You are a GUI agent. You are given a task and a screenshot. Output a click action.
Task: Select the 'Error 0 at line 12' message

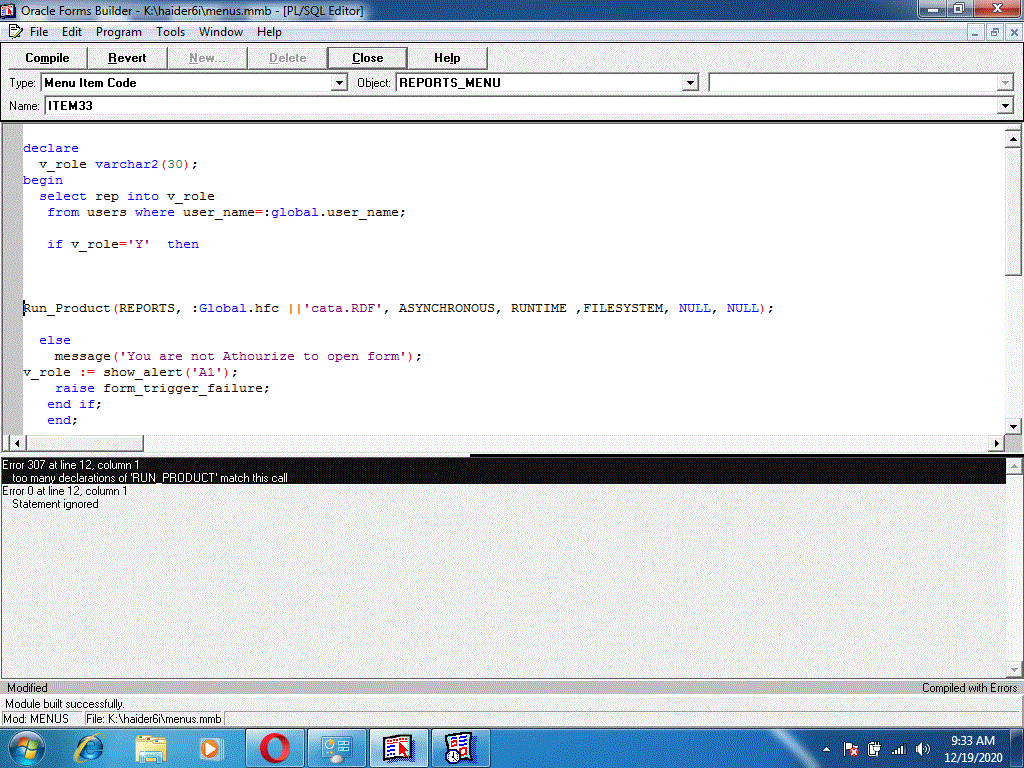click(65, 491)
